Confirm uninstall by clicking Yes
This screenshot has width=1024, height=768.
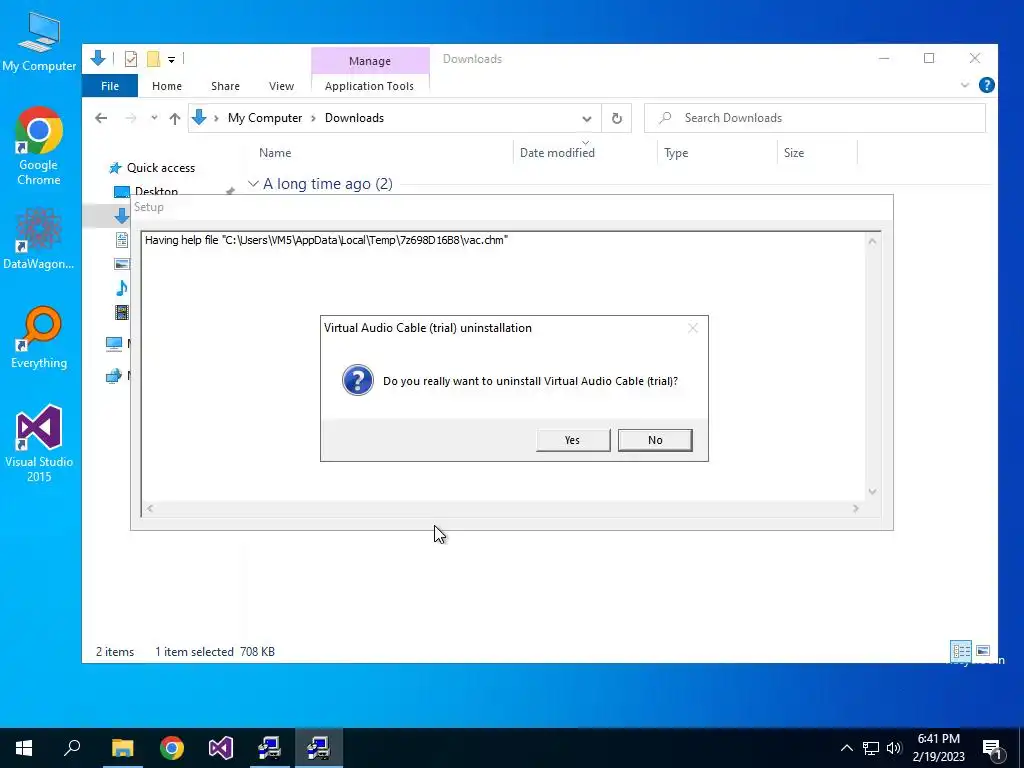click(573, 440)
